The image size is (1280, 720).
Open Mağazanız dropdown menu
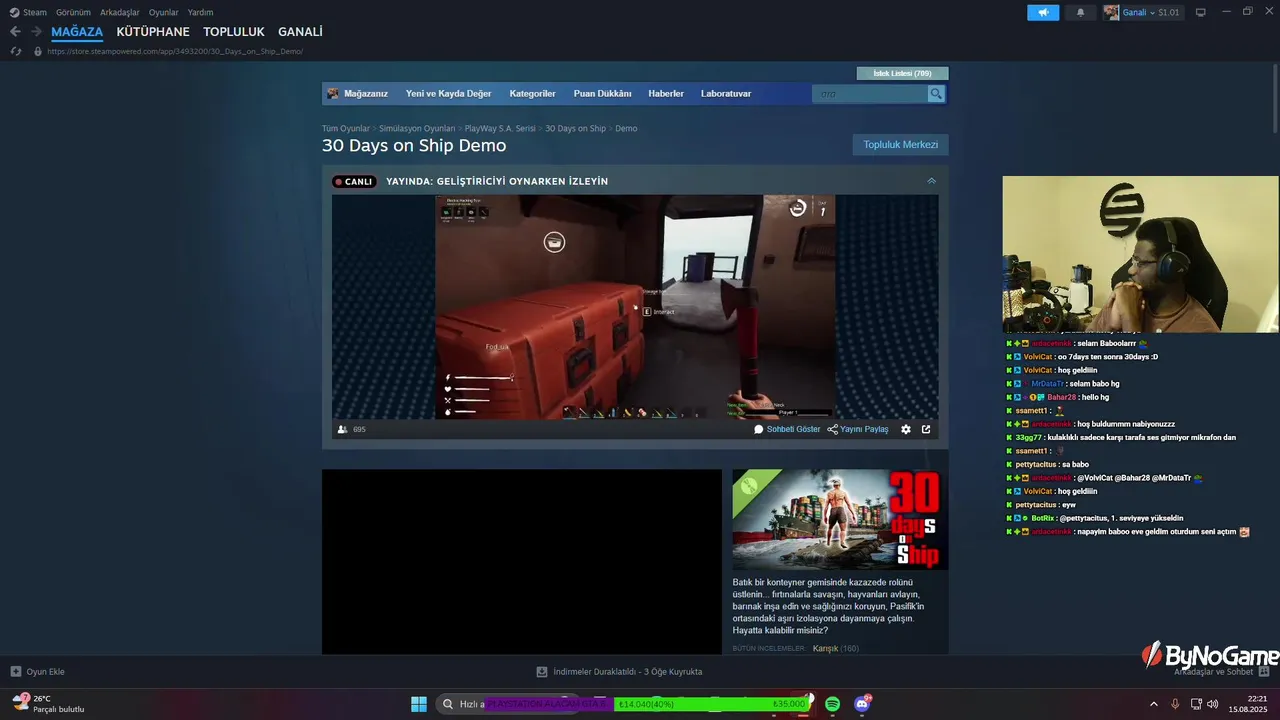pos(366,94)
